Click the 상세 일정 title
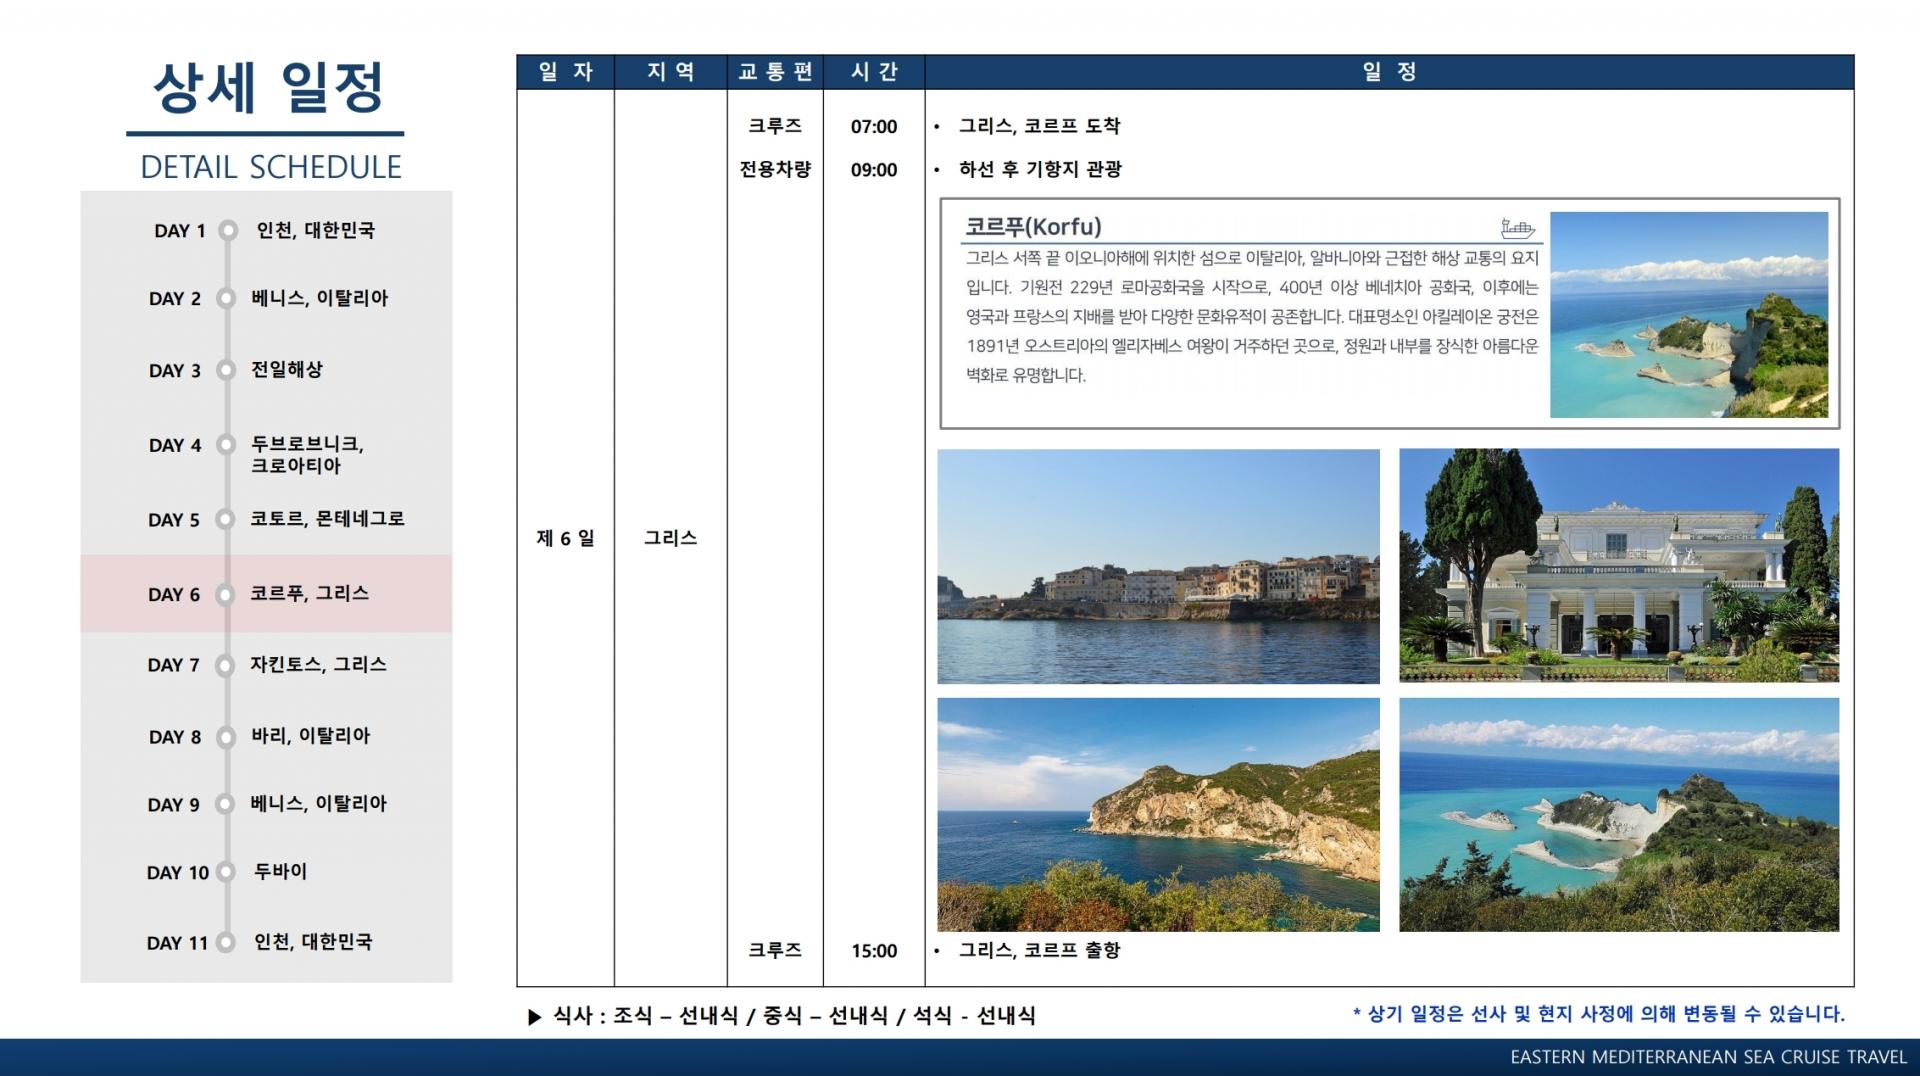This screenshot has width=1920, height=1076. pyautogui.click(x=268, y=88)
